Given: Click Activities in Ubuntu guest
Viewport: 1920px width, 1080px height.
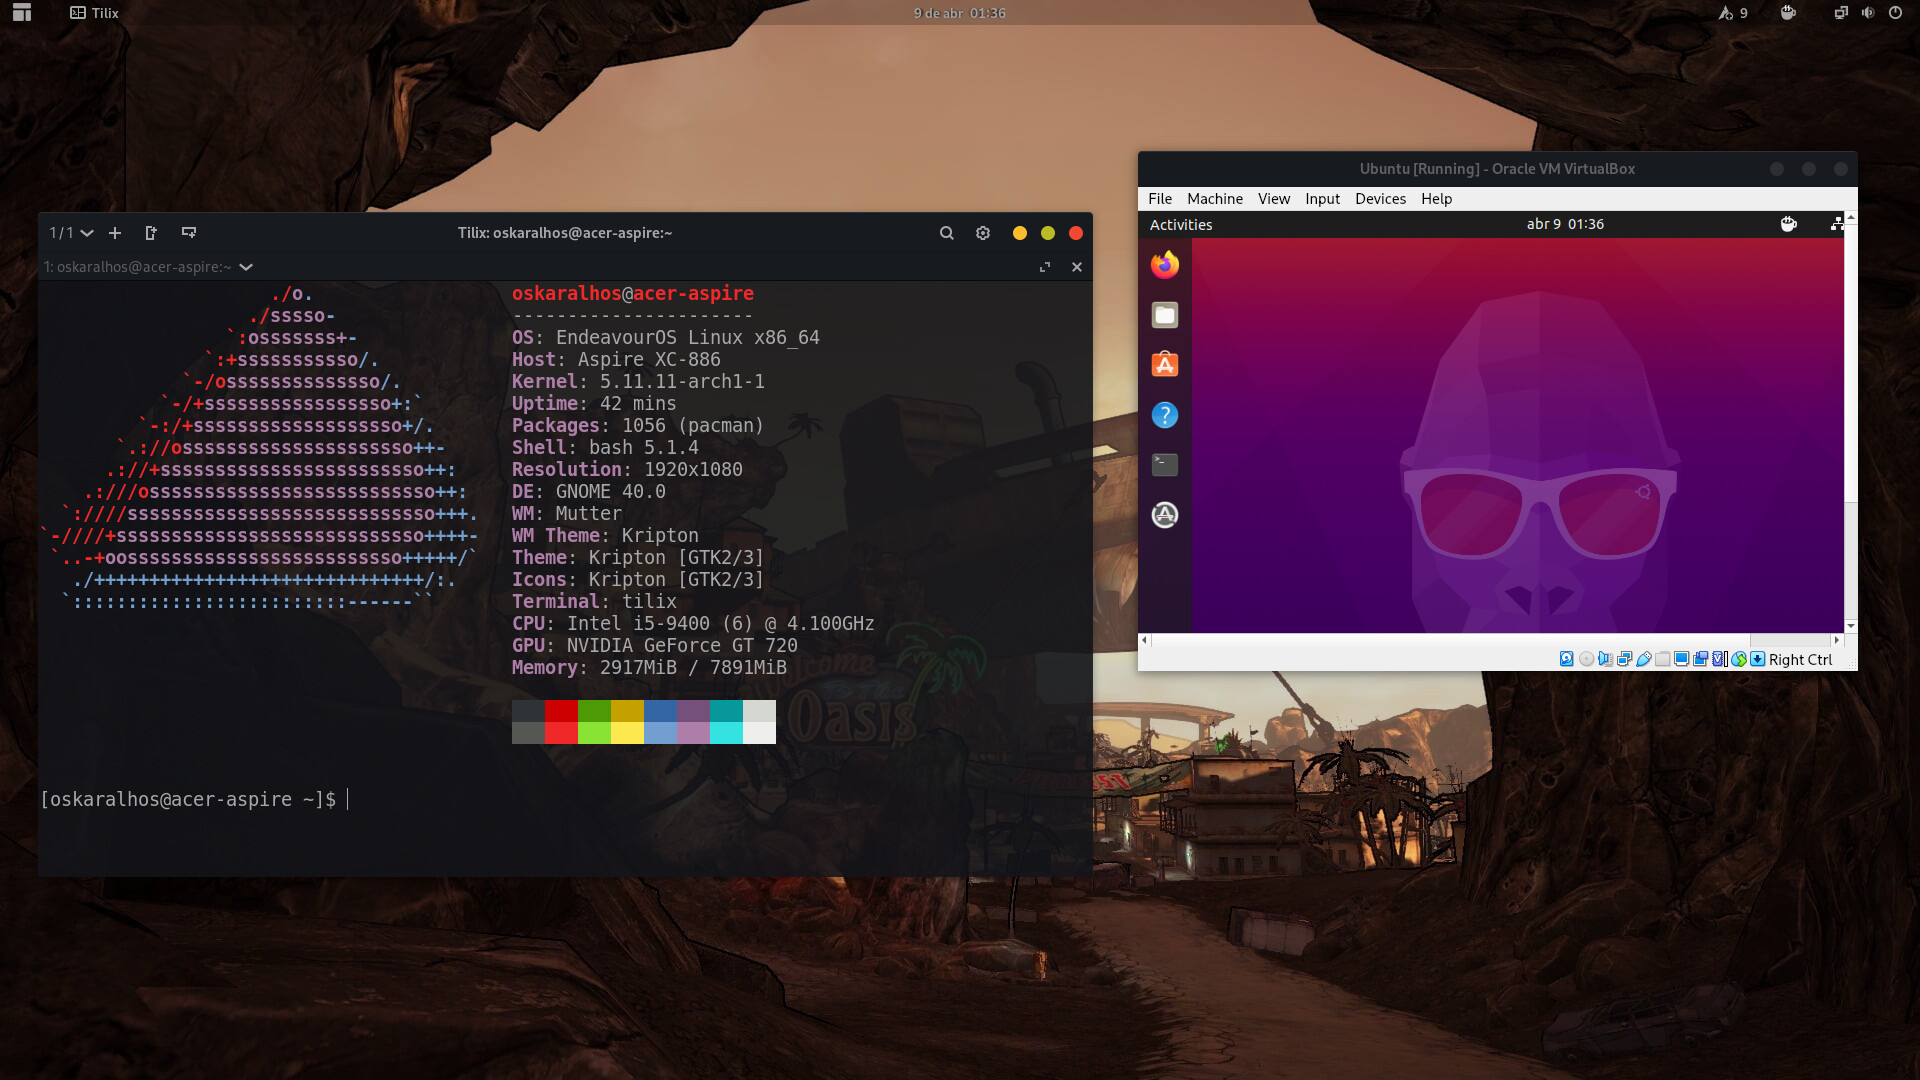Looking at the screenshot, I should (1181, 224).
